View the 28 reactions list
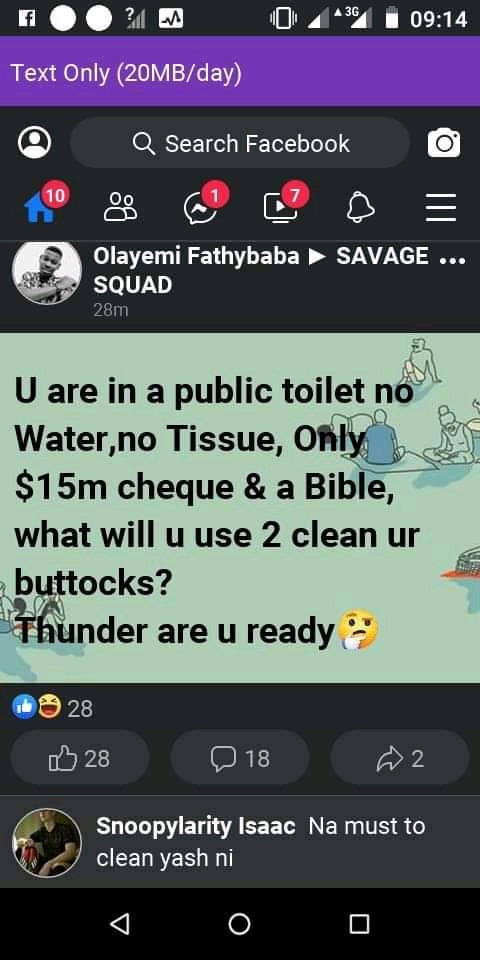Screen dimensions: 480x960 [x=53, y=708]
